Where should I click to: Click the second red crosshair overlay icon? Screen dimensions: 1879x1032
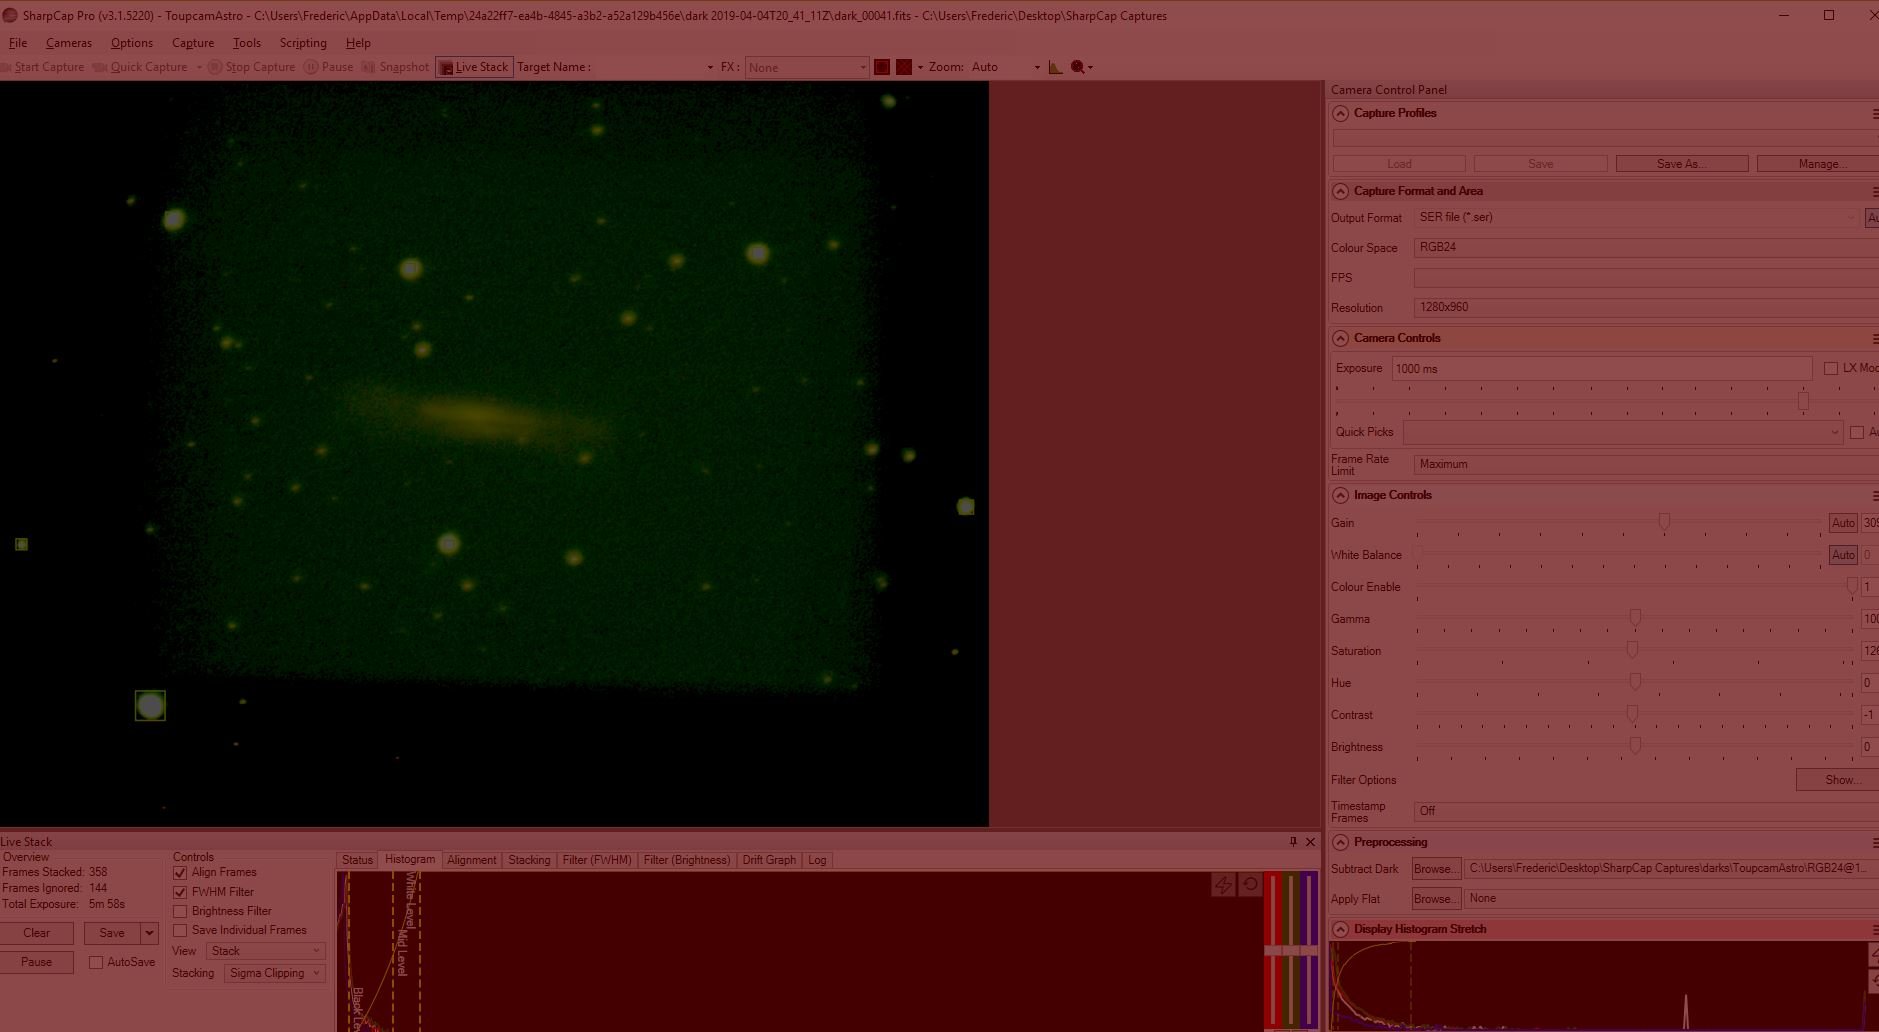click(904, 67)
